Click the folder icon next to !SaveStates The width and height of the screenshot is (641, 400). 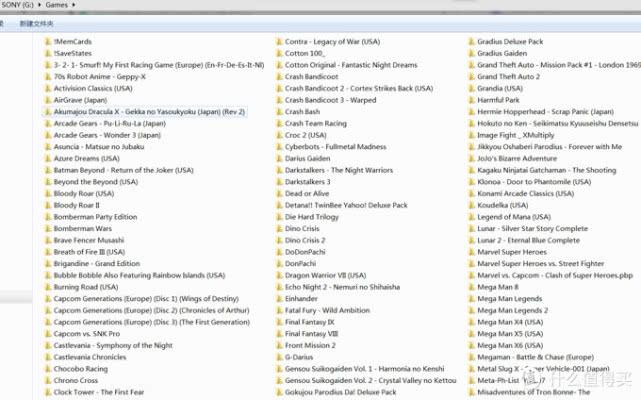48,53
